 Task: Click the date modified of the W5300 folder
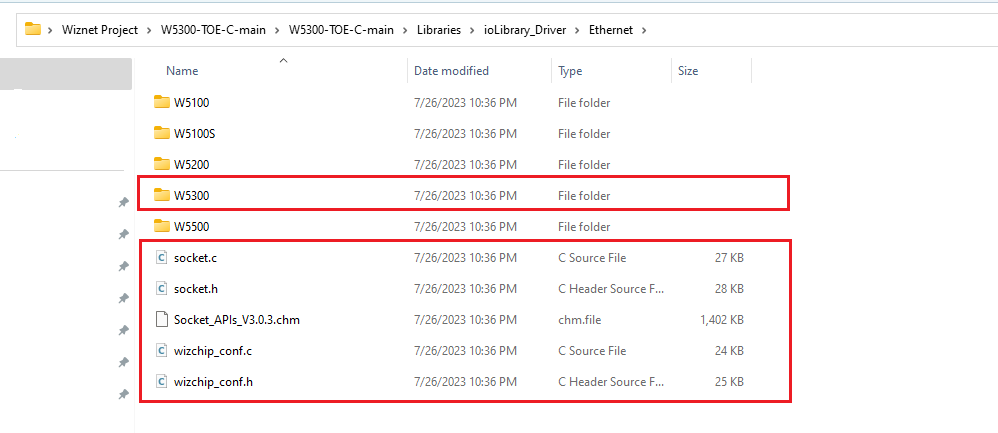465,195
